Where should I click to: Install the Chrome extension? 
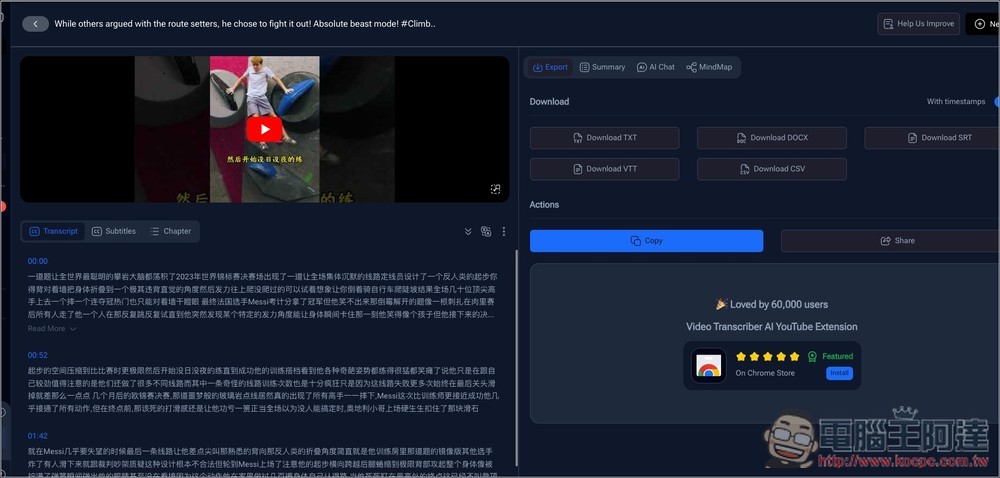coord(839,373)
